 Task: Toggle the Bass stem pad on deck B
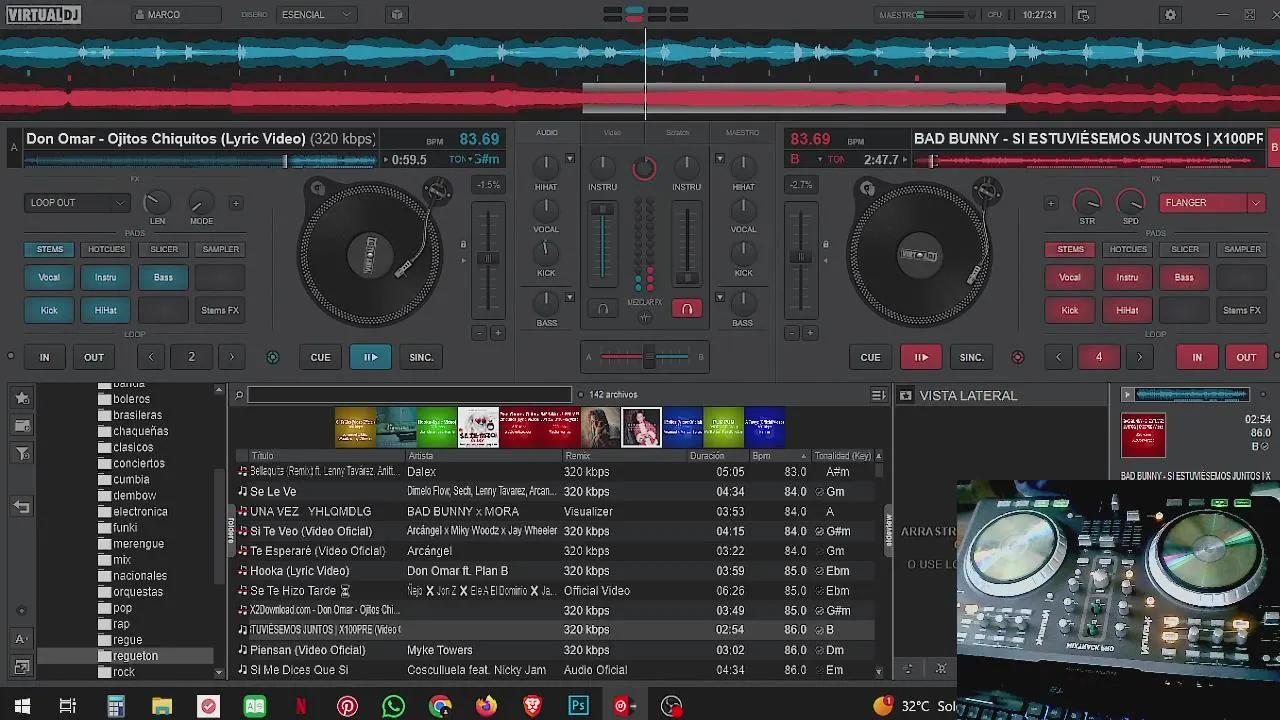click(x=1184, y=278)
